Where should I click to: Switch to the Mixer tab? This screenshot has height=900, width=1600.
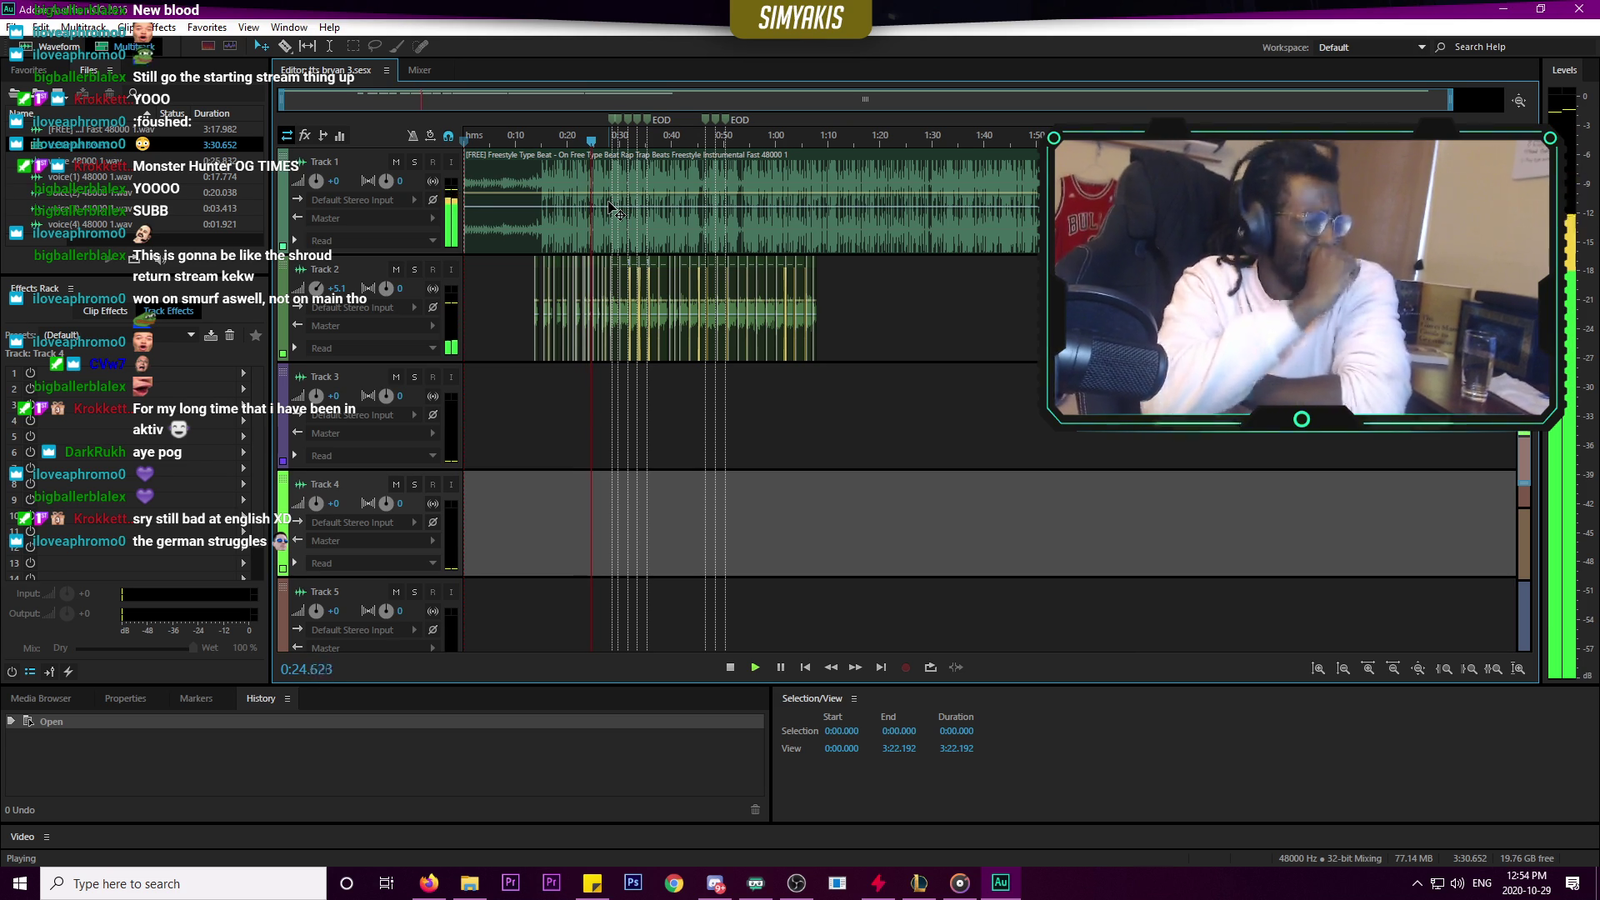419,70
